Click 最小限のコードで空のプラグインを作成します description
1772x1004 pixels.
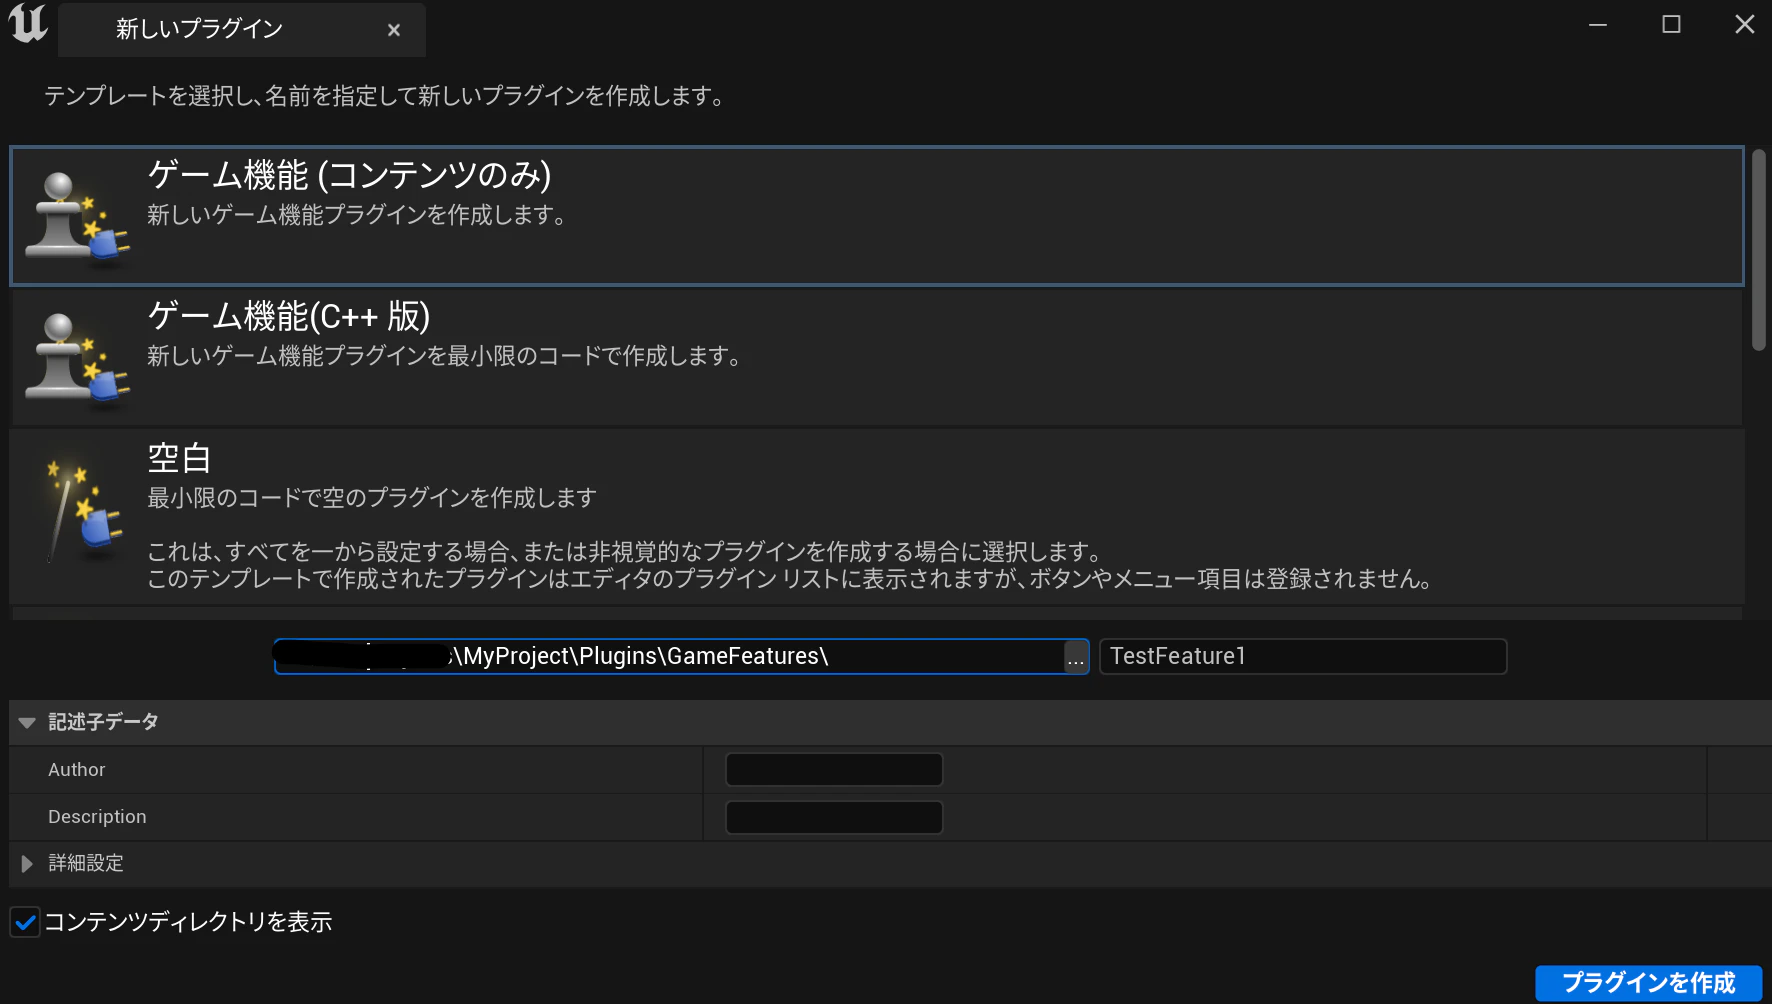(x=372, y=498)
